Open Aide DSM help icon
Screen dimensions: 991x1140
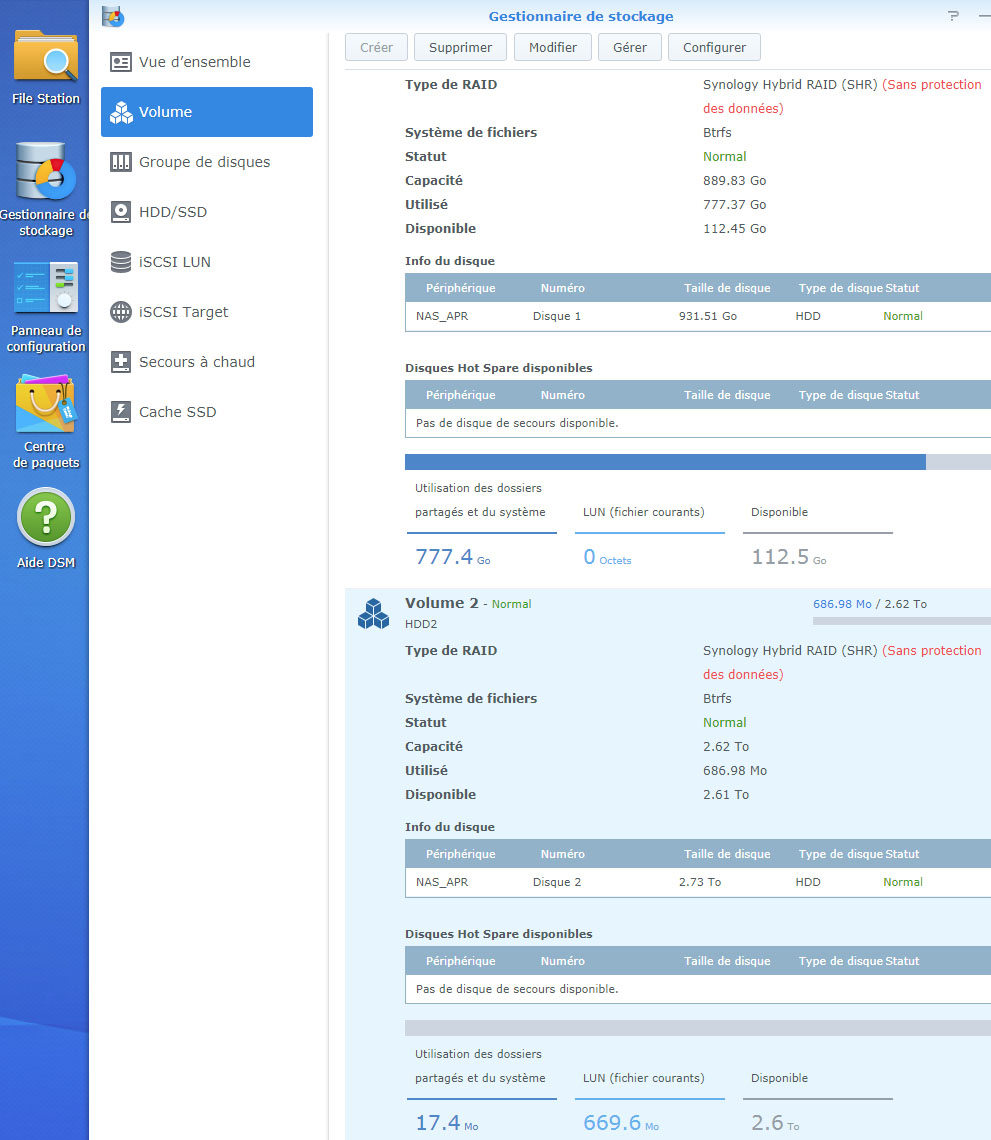(x=46, y=529)
